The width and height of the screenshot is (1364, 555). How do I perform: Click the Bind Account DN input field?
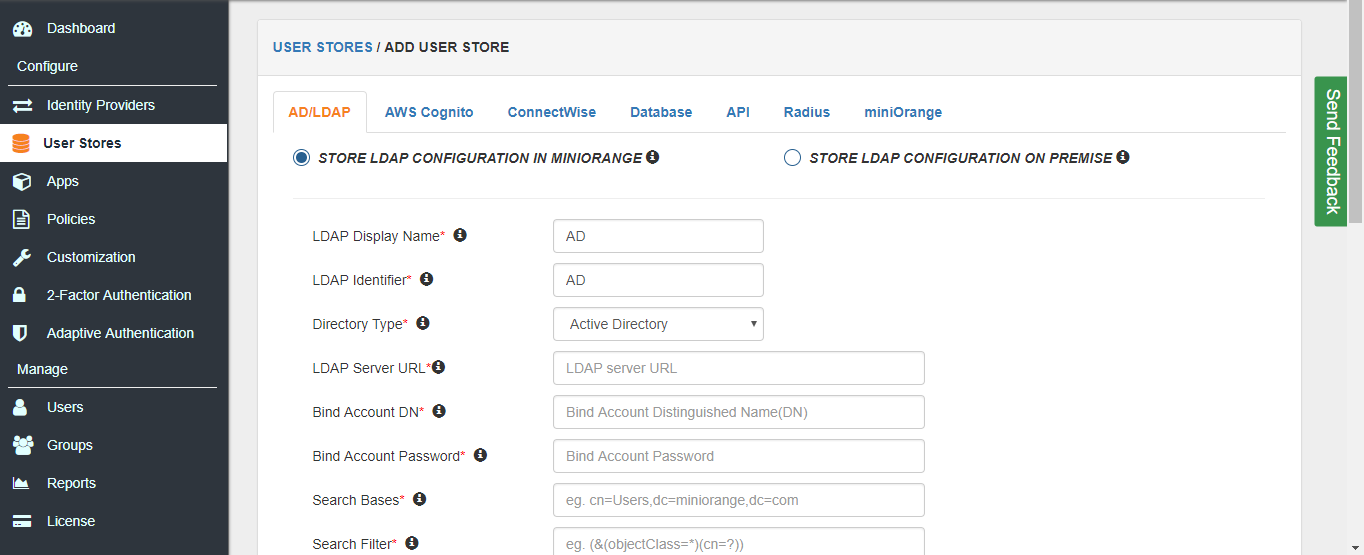739,412
